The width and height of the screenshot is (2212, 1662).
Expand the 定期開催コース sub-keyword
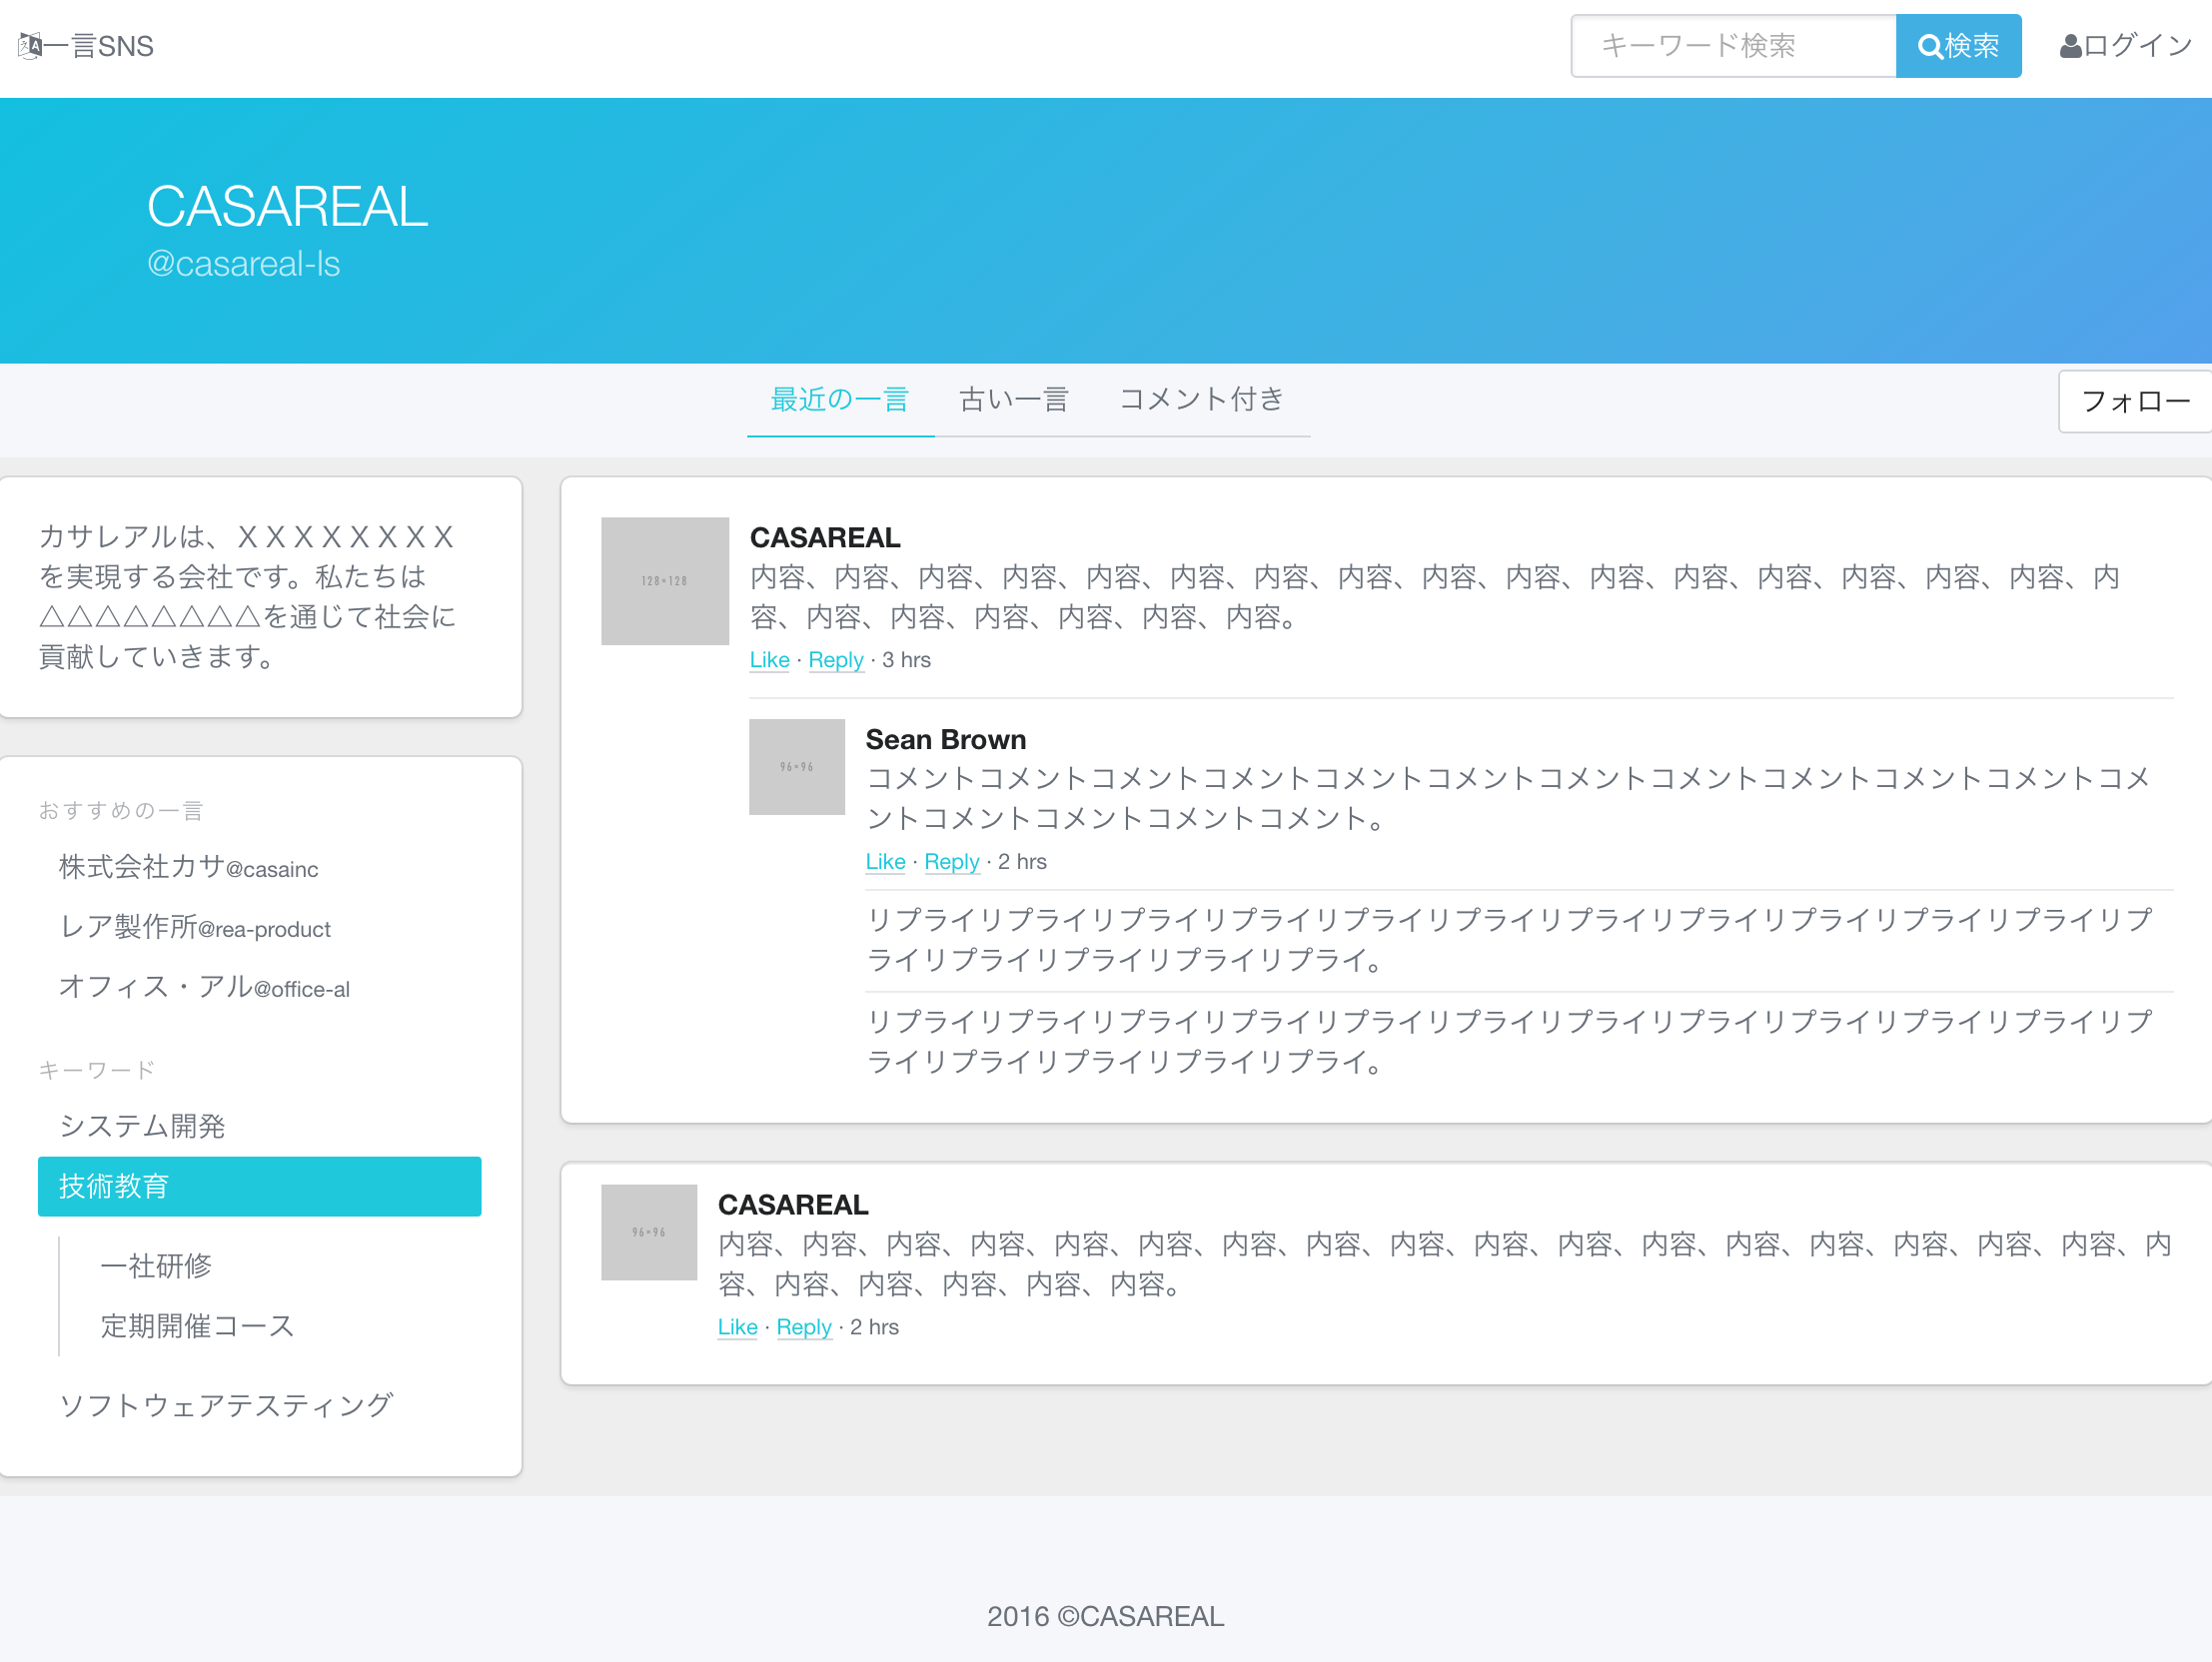[196, 1326]
